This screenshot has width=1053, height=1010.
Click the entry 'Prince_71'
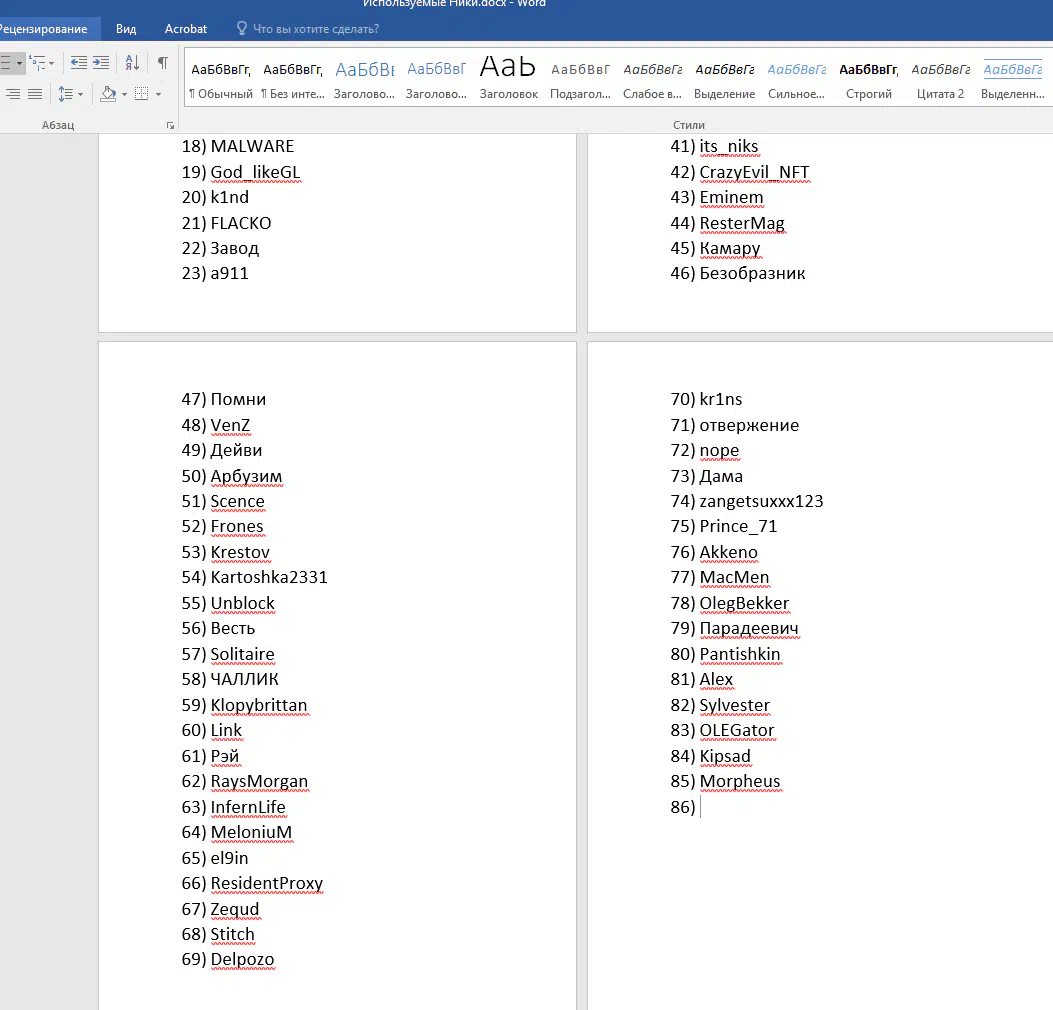coord(738,526)
